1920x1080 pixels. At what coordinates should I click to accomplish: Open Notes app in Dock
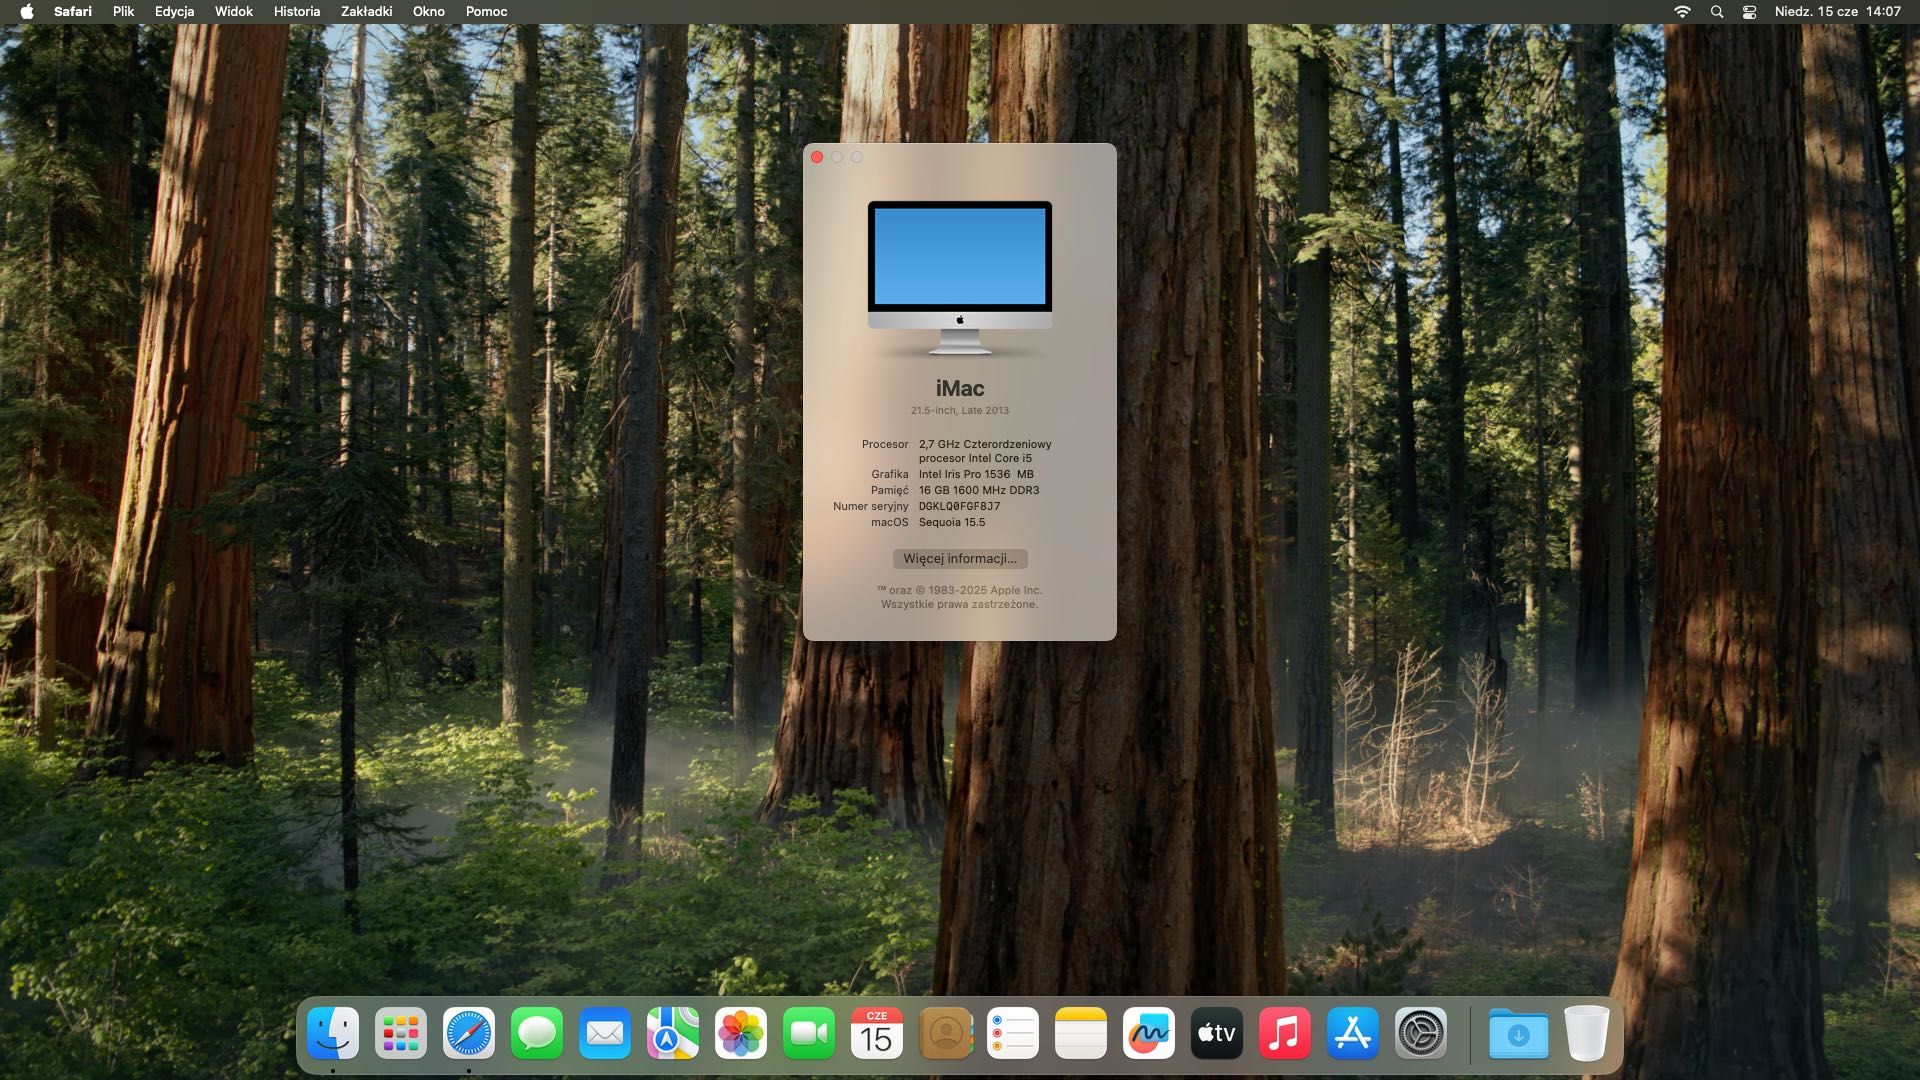point(1081,1033)
